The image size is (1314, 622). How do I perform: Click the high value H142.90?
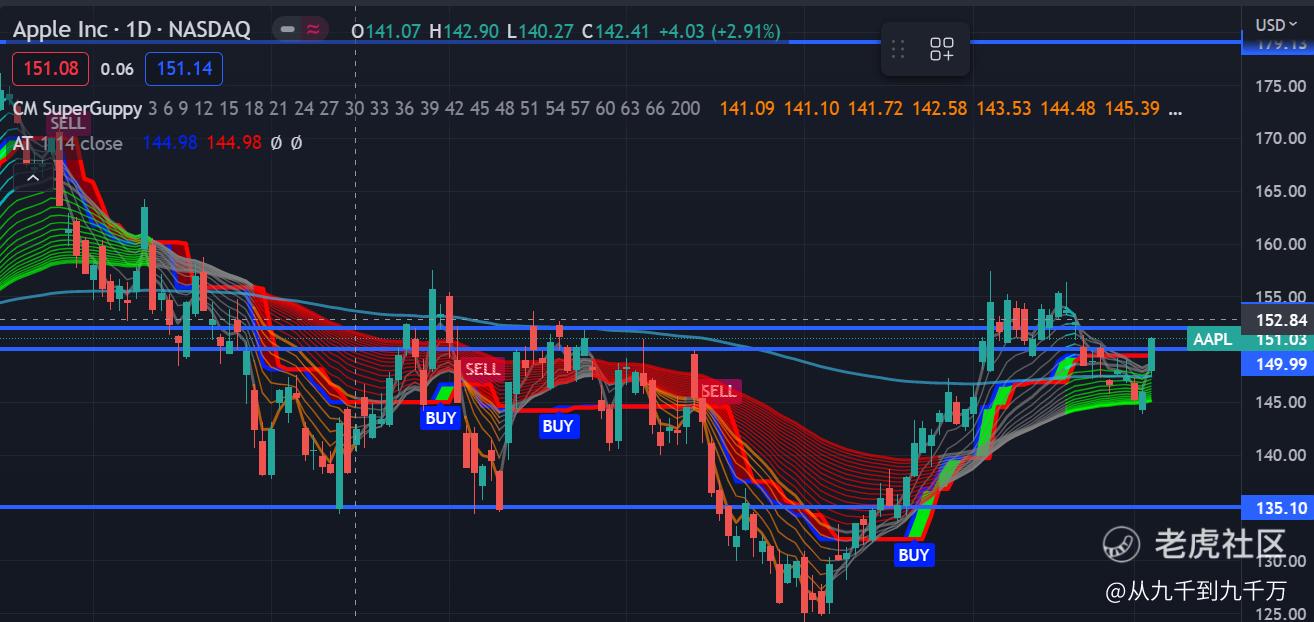464,31
